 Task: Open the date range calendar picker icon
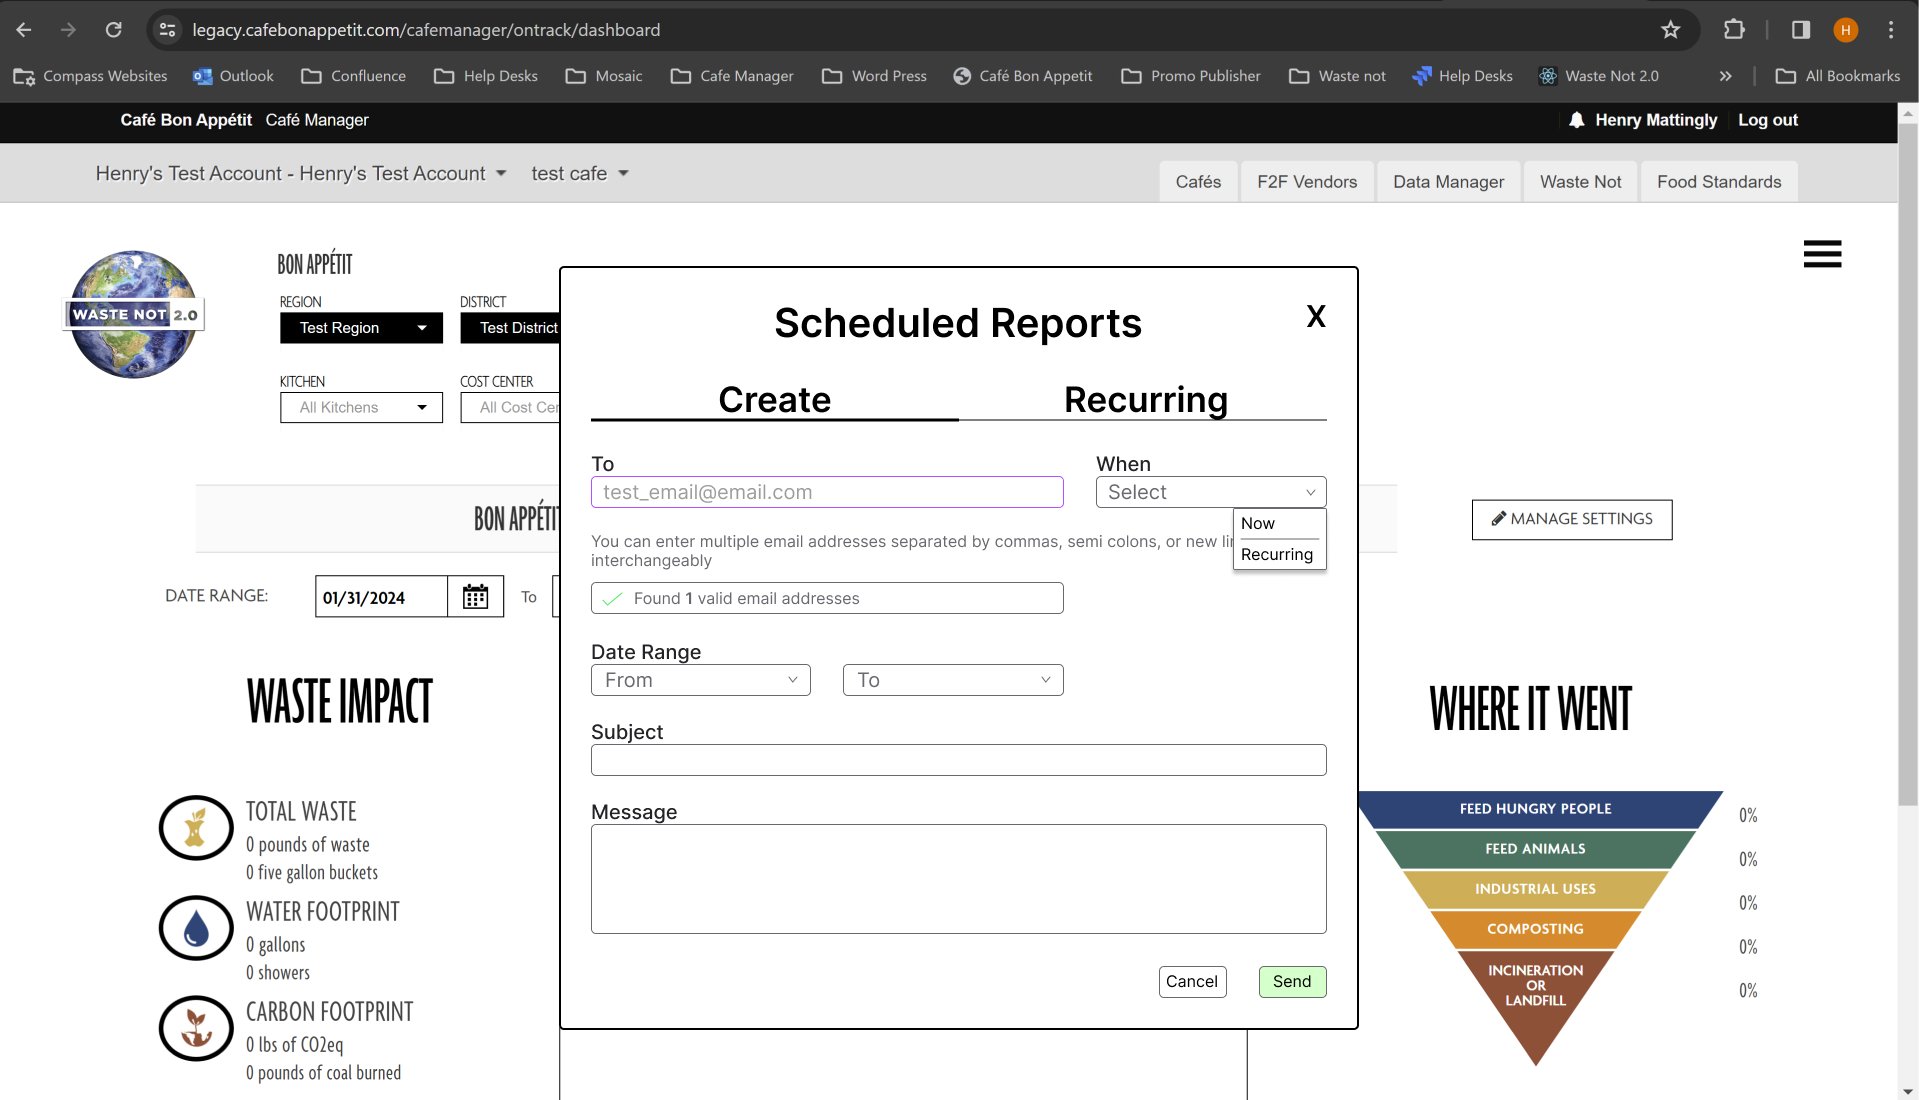475,597
